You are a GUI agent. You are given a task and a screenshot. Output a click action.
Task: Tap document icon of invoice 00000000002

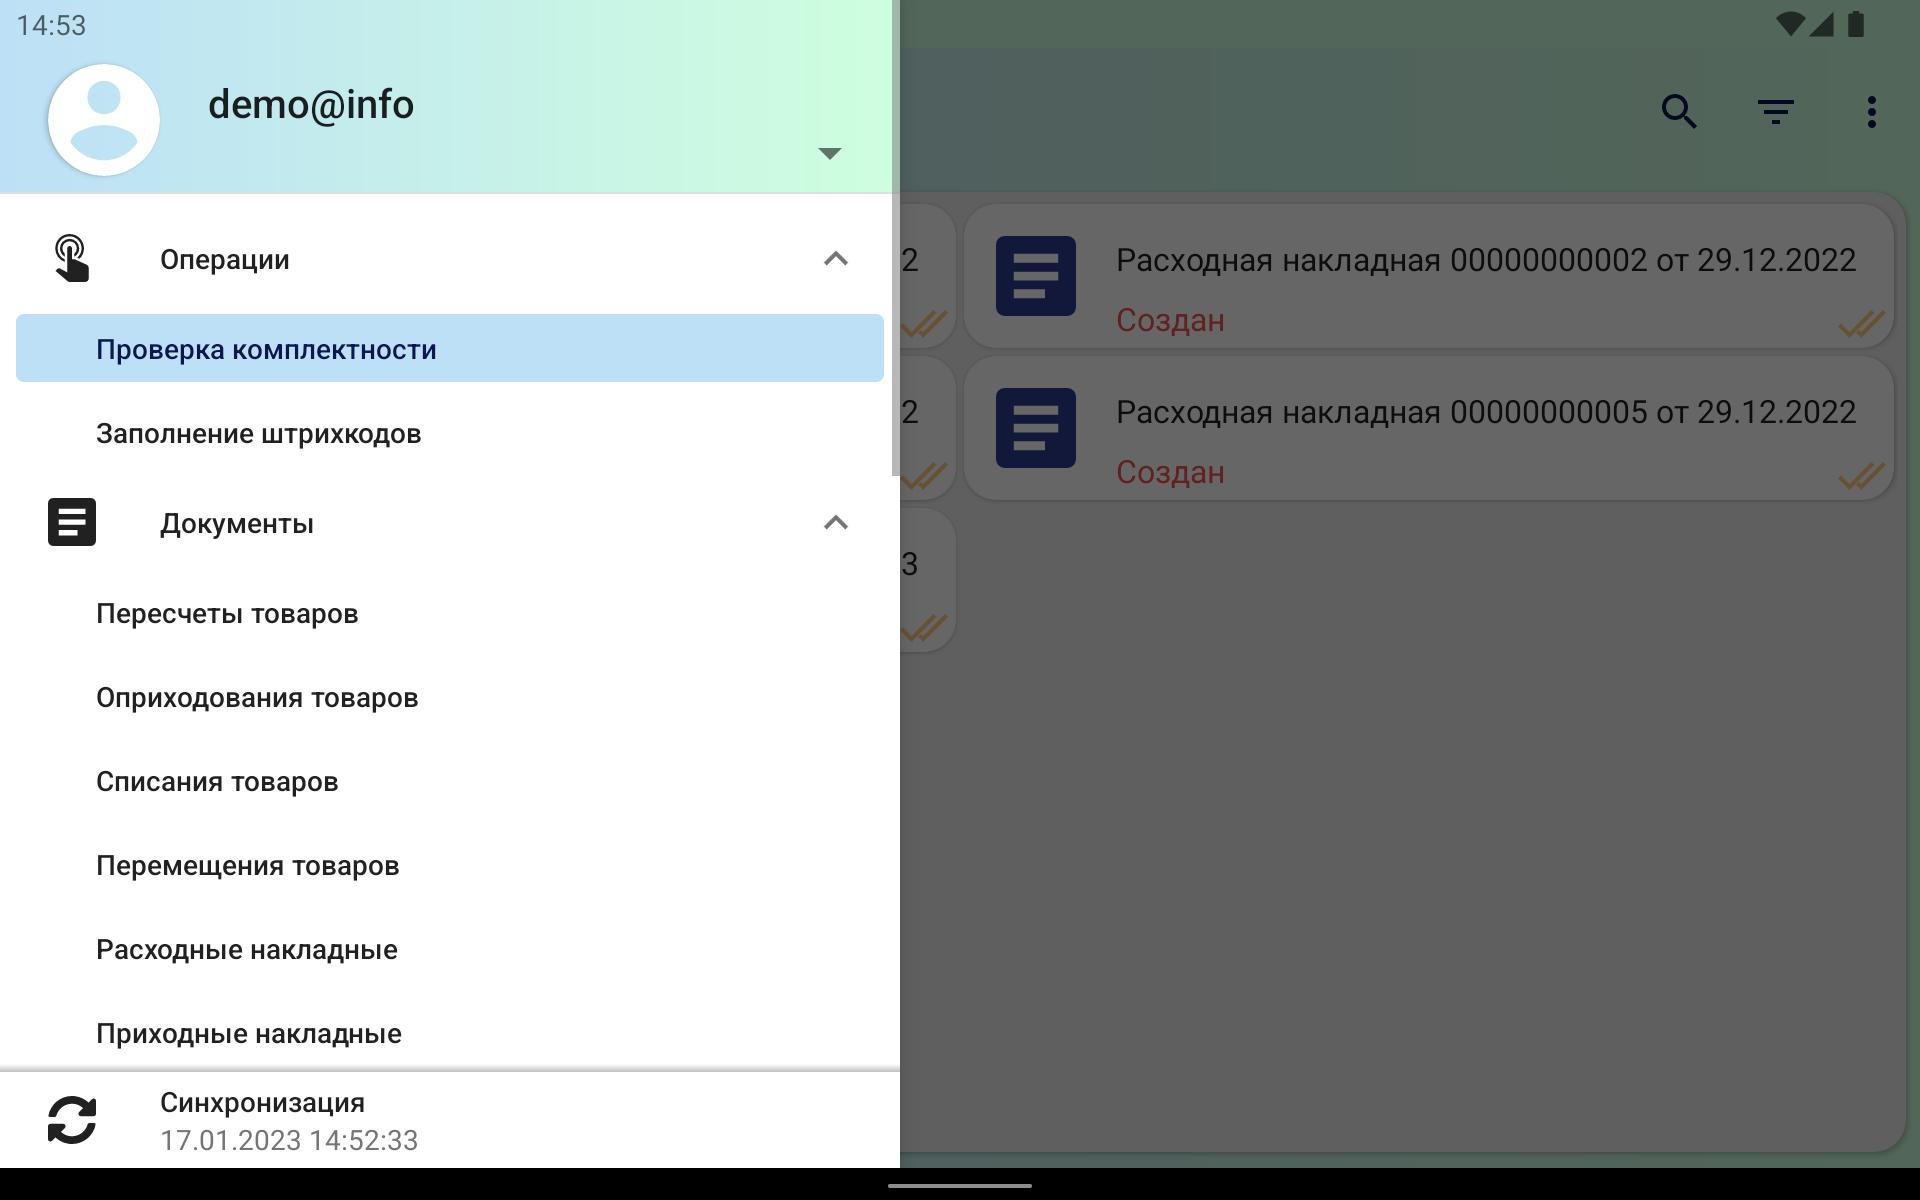1035,276
